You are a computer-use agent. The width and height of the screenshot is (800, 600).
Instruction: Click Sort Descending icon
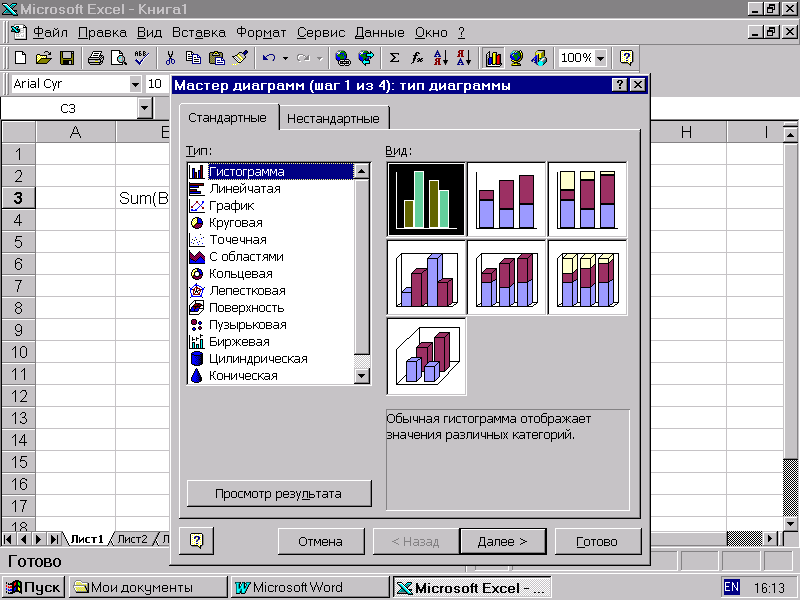click(463, 58)
